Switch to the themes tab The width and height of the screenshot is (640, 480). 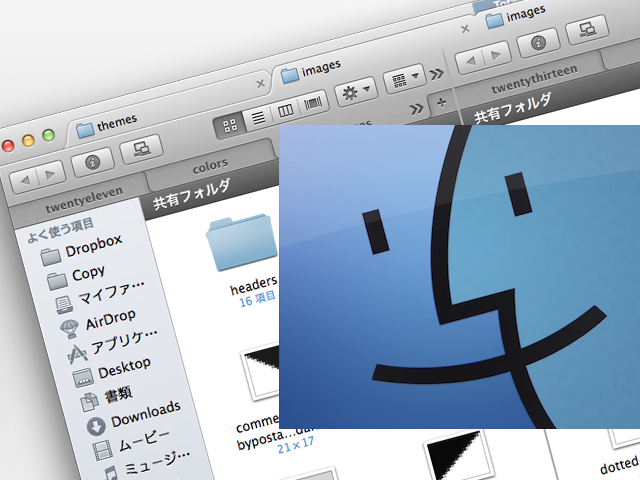click(107, 126)
